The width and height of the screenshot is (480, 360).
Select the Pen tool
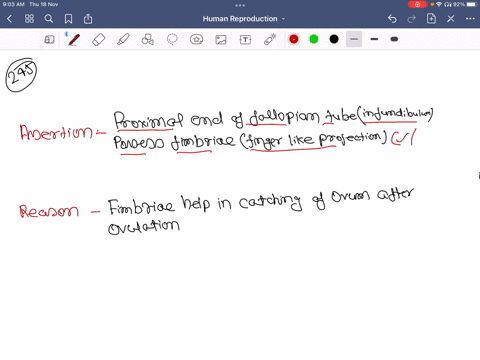pos(74,40)
